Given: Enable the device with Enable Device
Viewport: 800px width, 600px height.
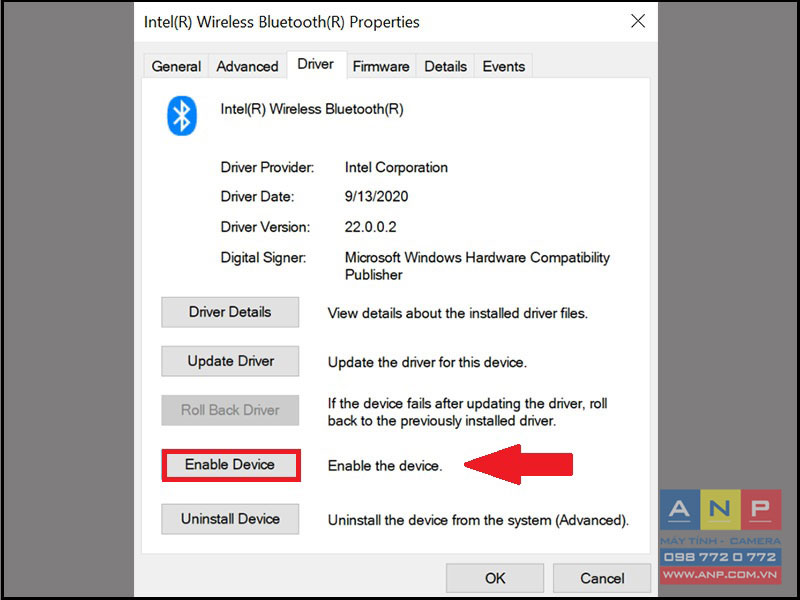Looking at the screenshot, I should click(x=231, y=465).
